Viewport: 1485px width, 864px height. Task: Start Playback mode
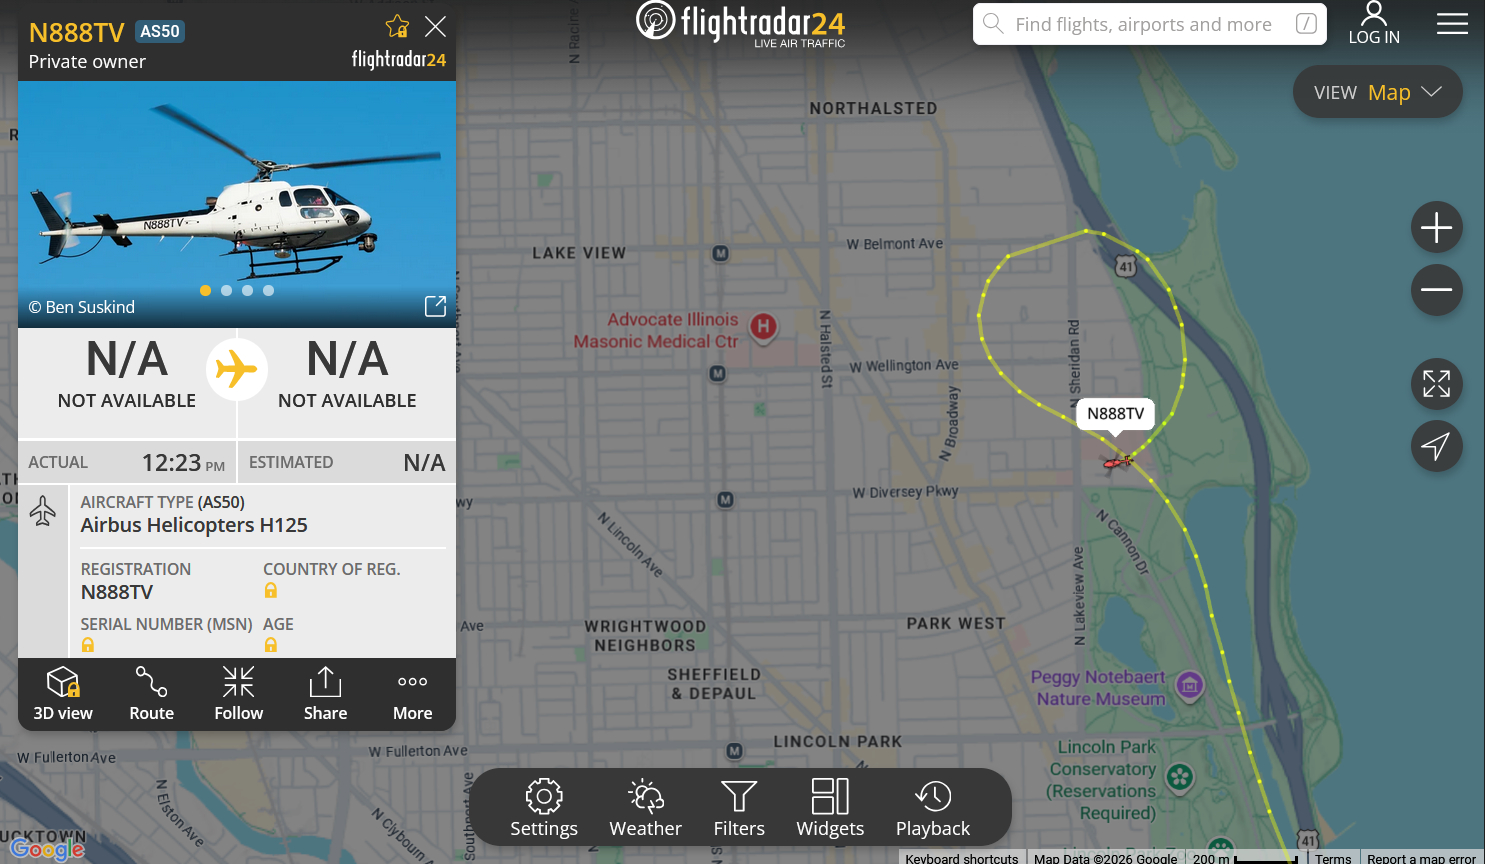coord(933,808)
